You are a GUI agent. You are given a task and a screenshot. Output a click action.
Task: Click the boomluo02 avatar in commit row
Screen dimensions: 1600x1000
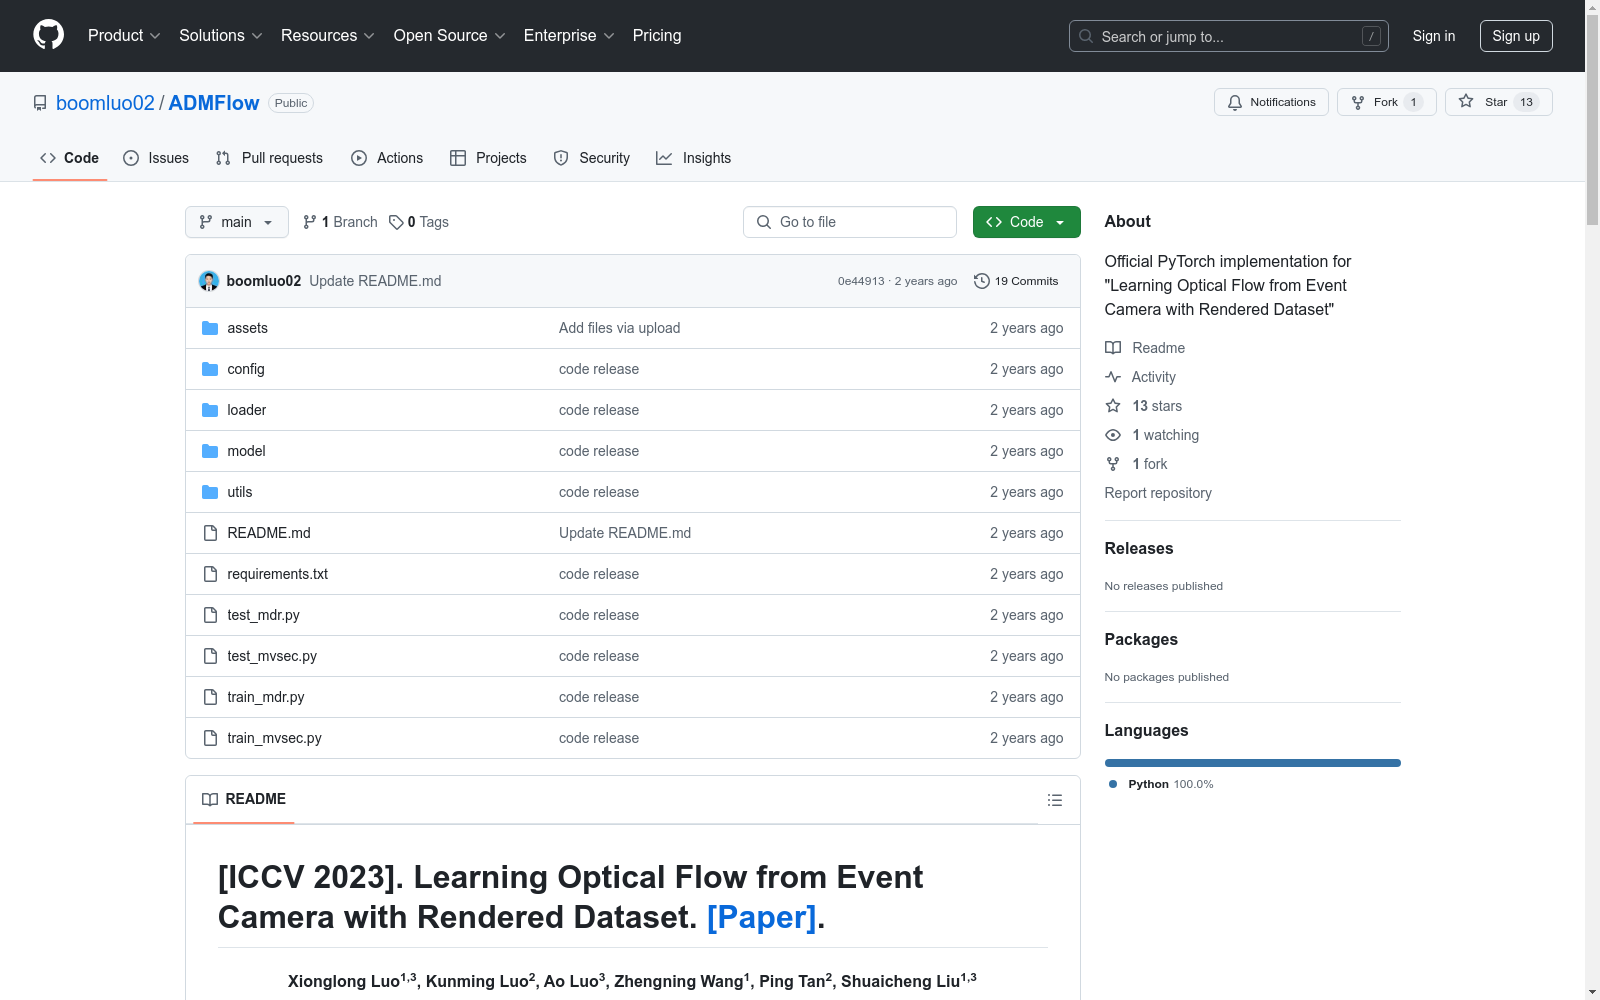[x=209, y=281]
